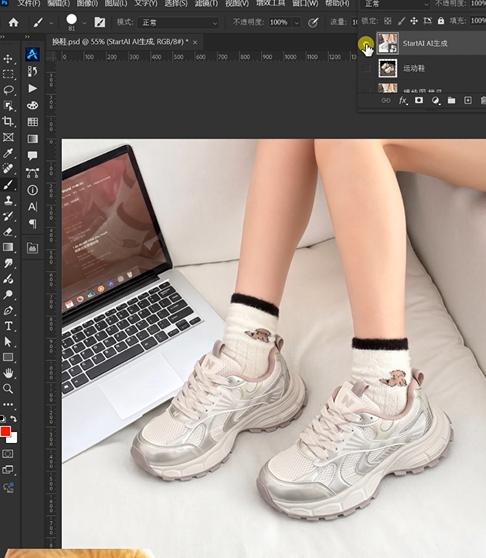Select the Move tool
486x558 pixels.
point(8,59)
